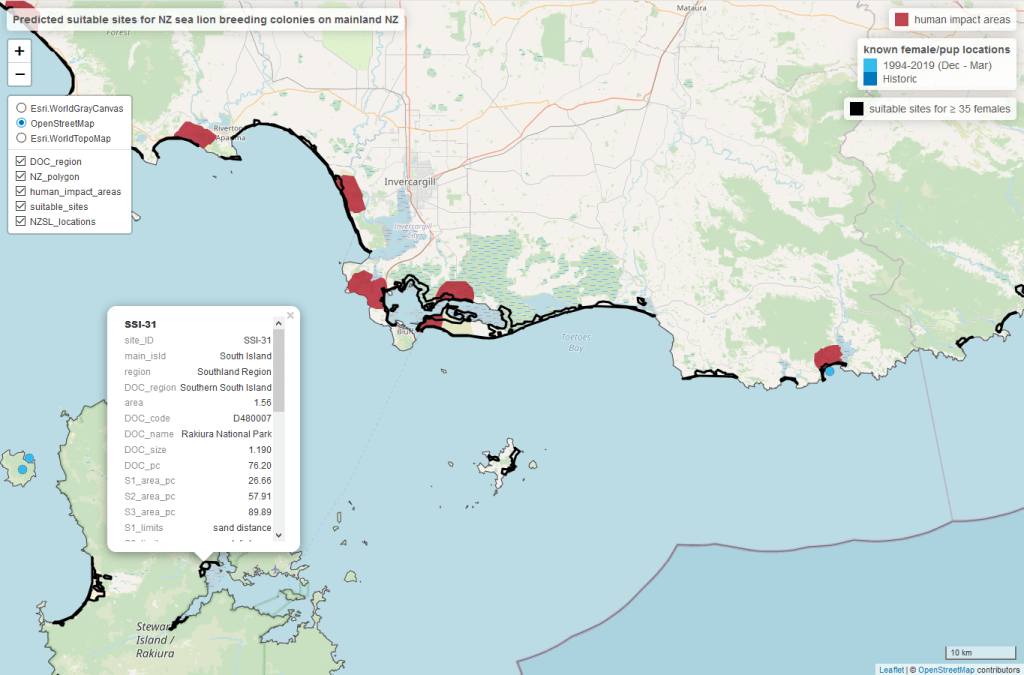Hide the human_impact_areas layer
The width and height of the screenshot is (1024, 675).
pyautogui.click(x=21, y=191)
